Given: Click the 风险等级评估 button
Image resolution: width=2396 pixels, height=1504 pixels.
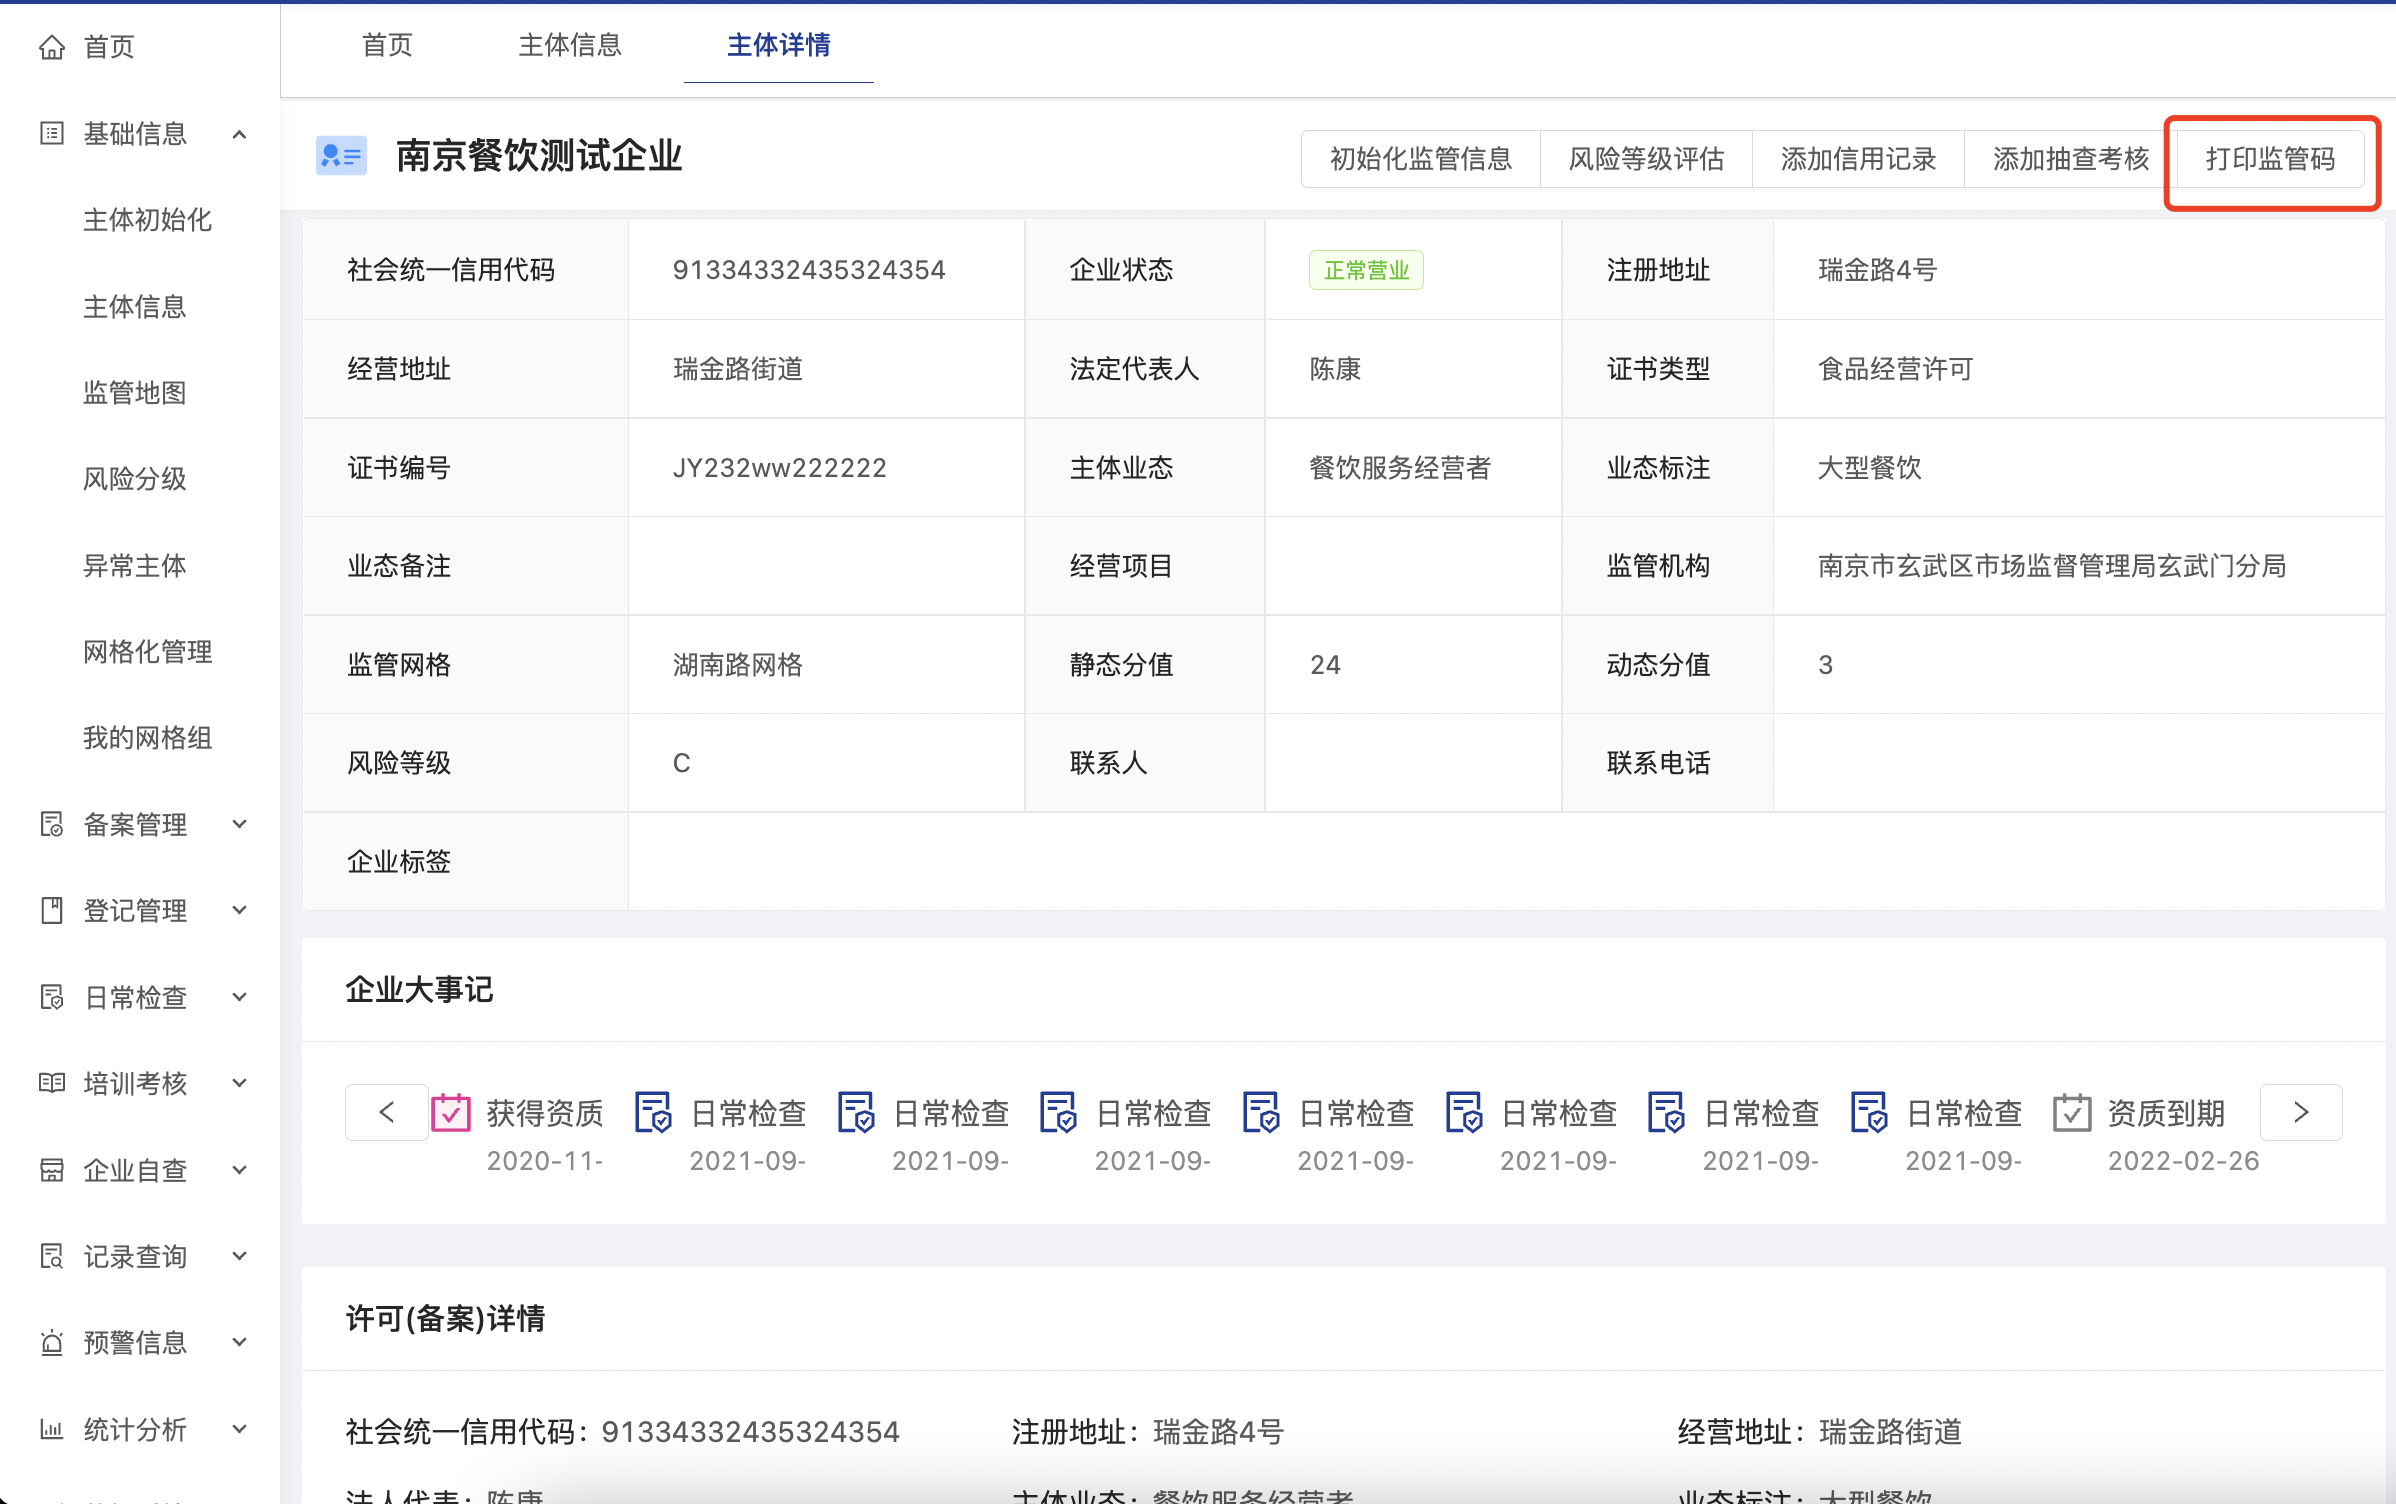Looking at the screenshot, I should [x=1646, y=159].
